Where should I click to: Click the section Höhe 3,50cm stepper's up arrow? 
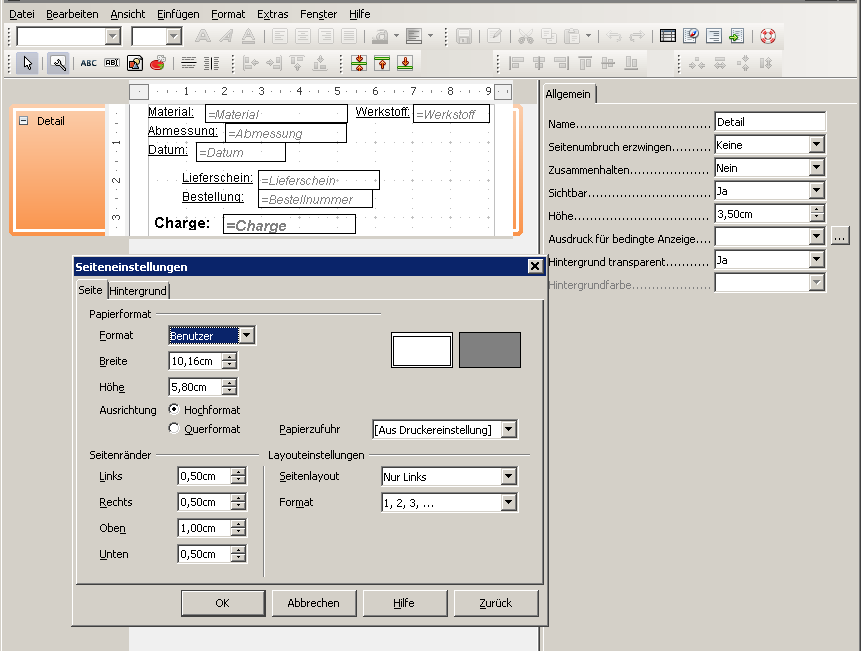tap(817, 210)
